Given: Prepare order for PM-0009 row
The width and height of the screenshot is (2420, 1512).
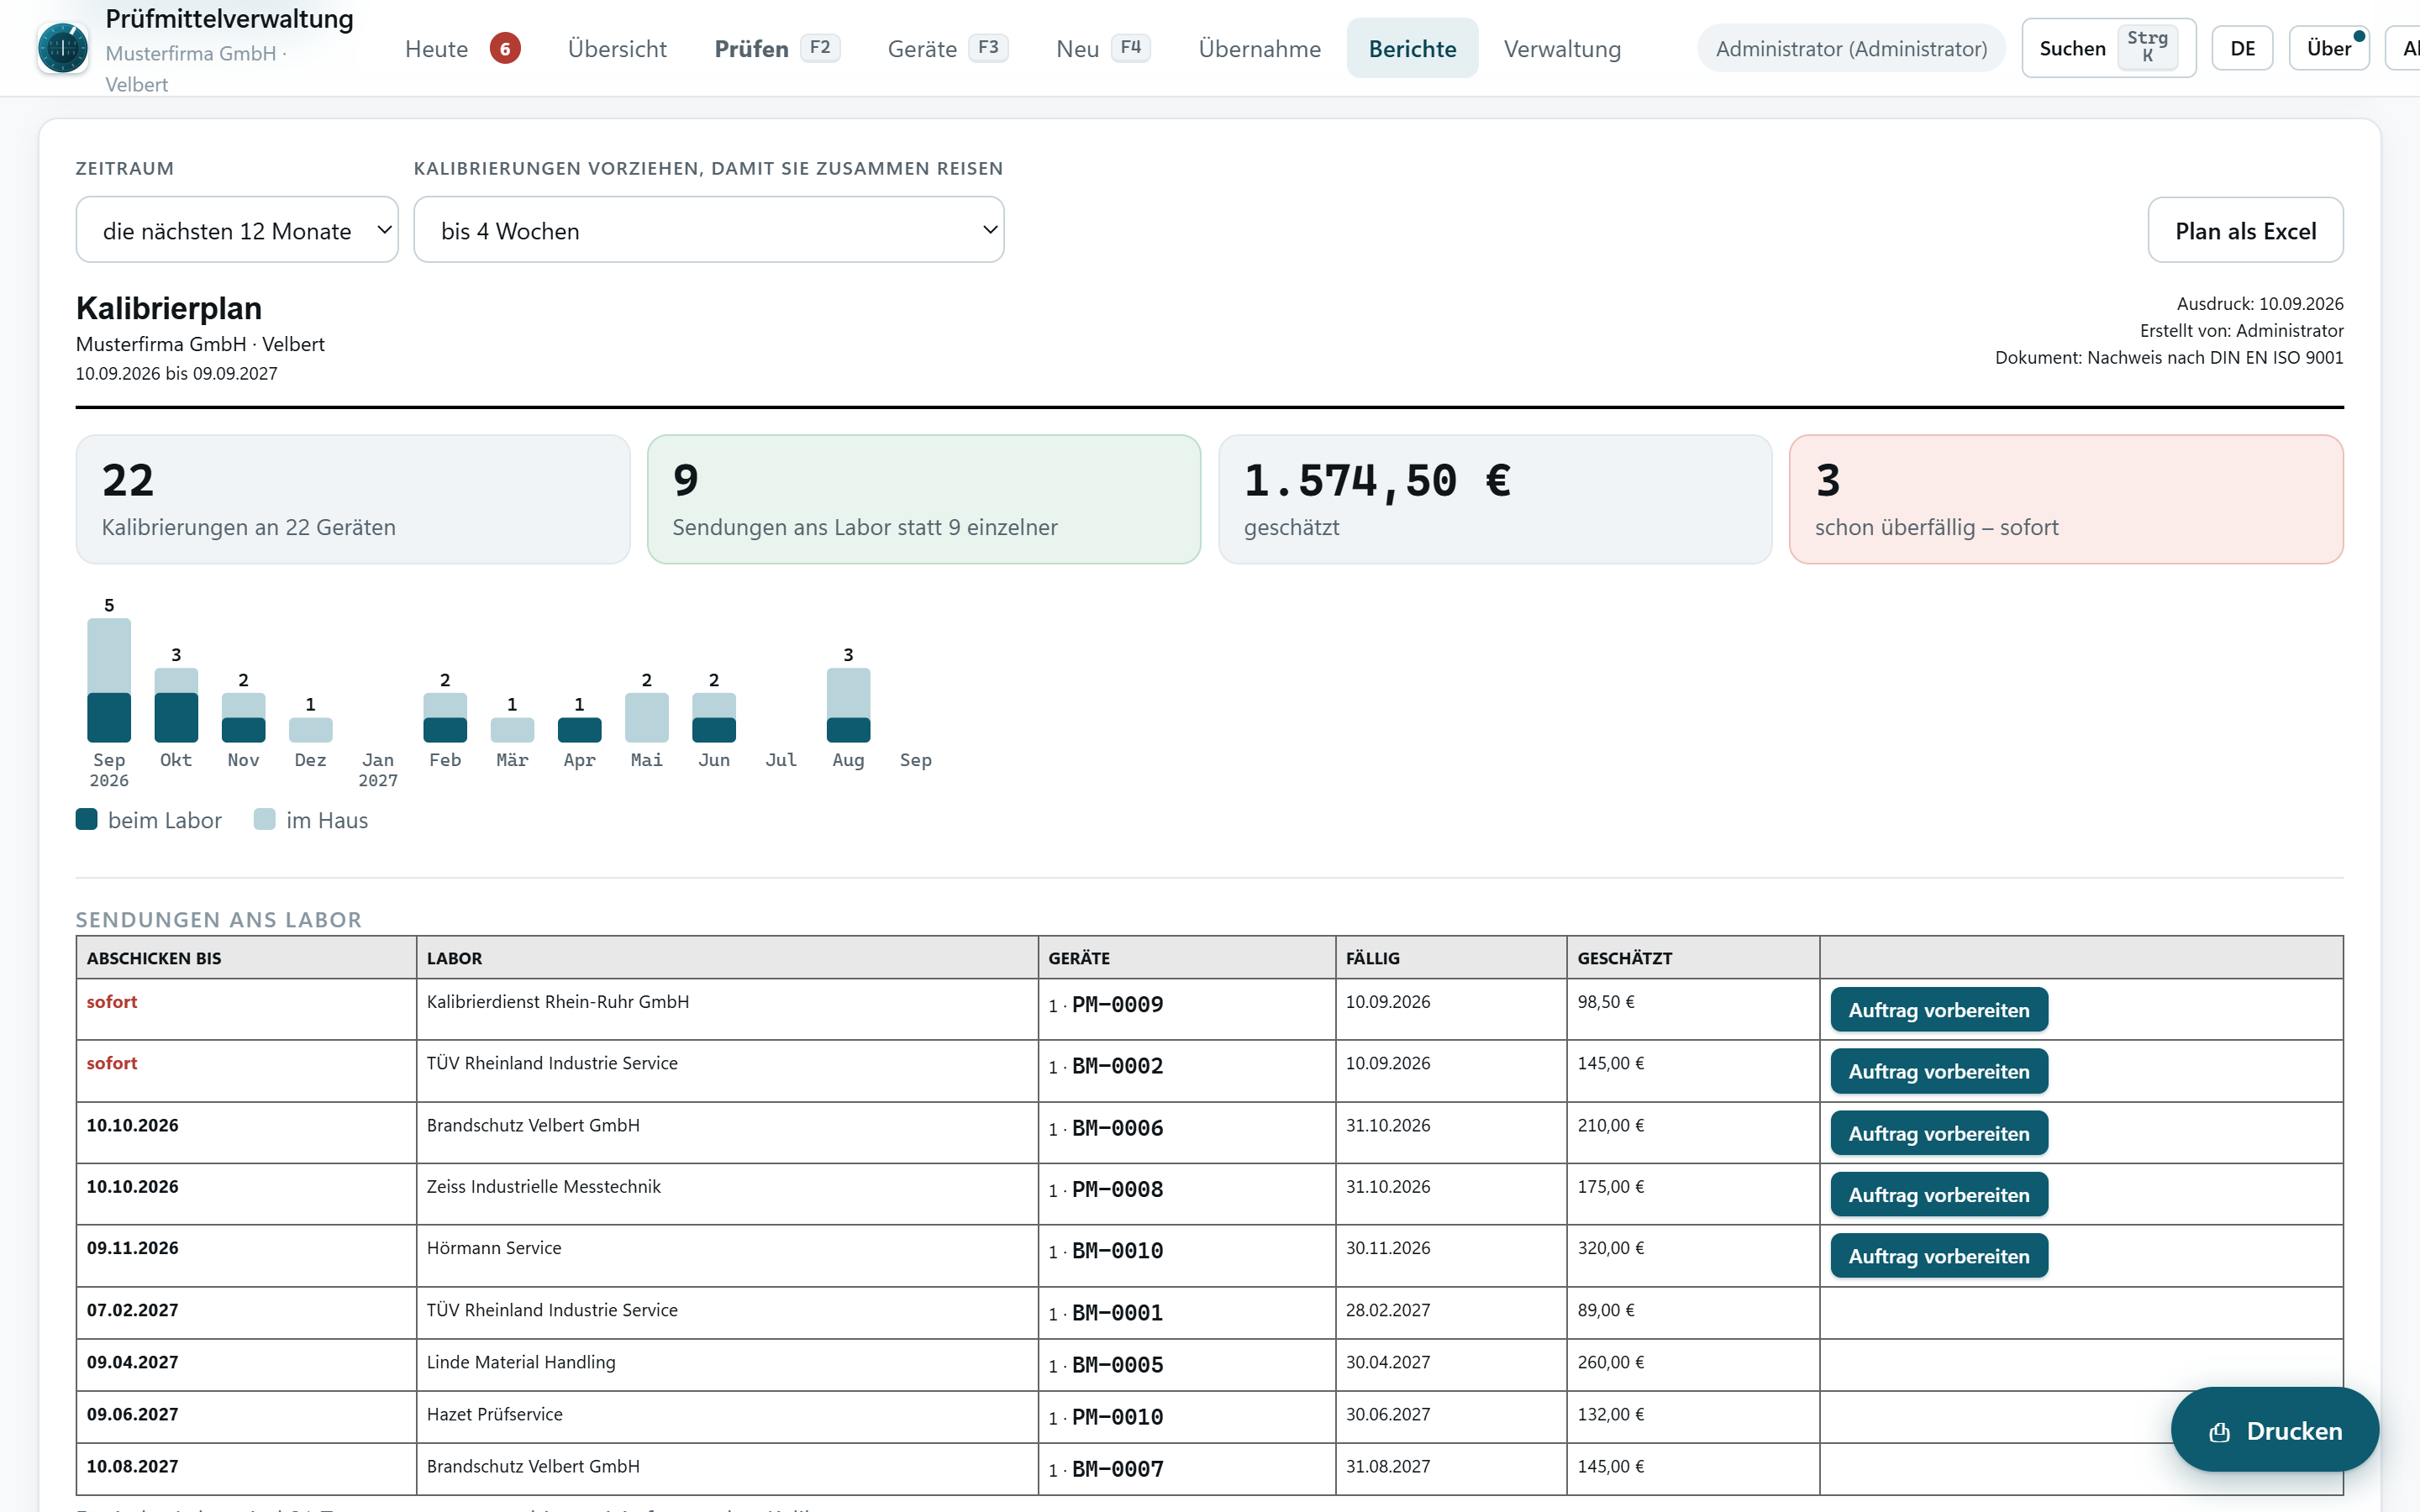Looking at the screenshot, I should pyautogui.click(x=1938, y=1010).
